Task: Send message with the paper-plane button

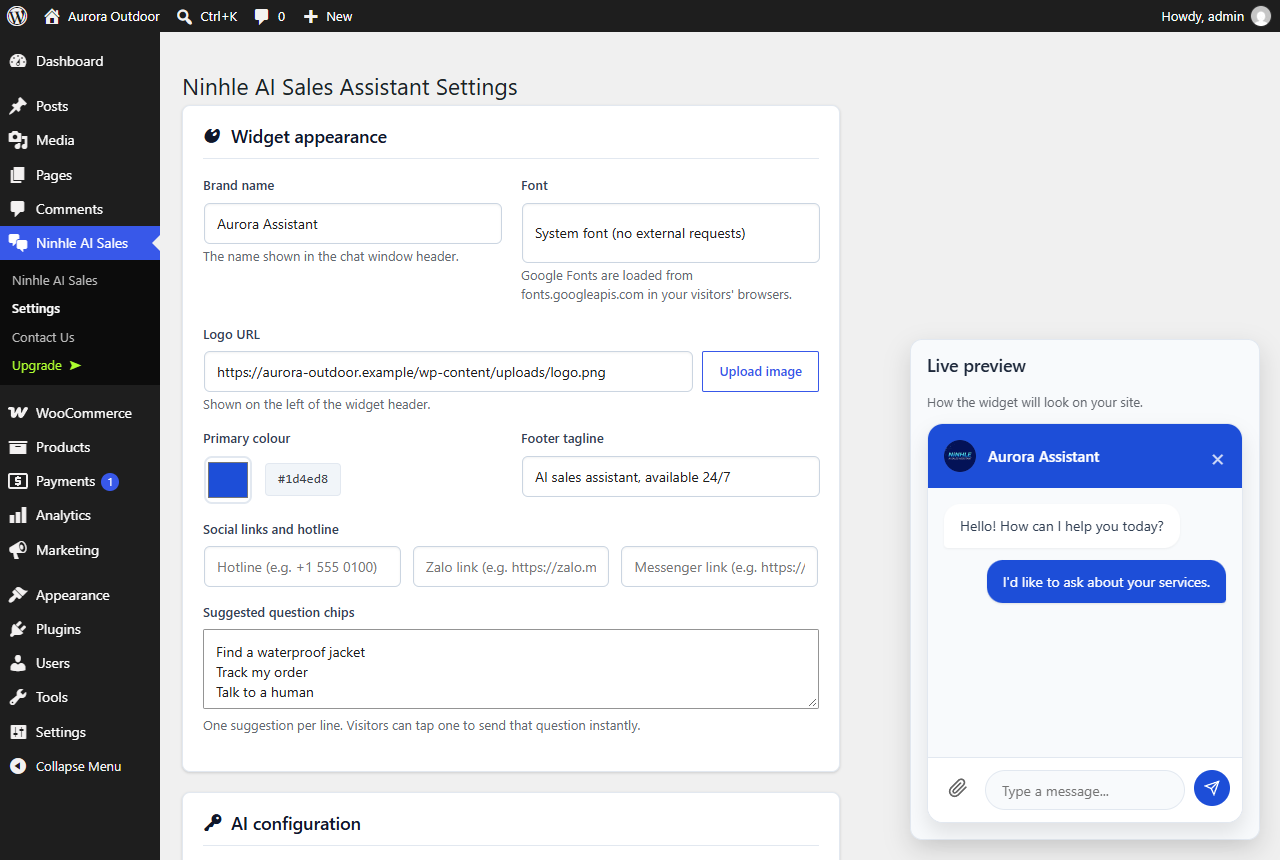Action: click(x=1212, y=788)
